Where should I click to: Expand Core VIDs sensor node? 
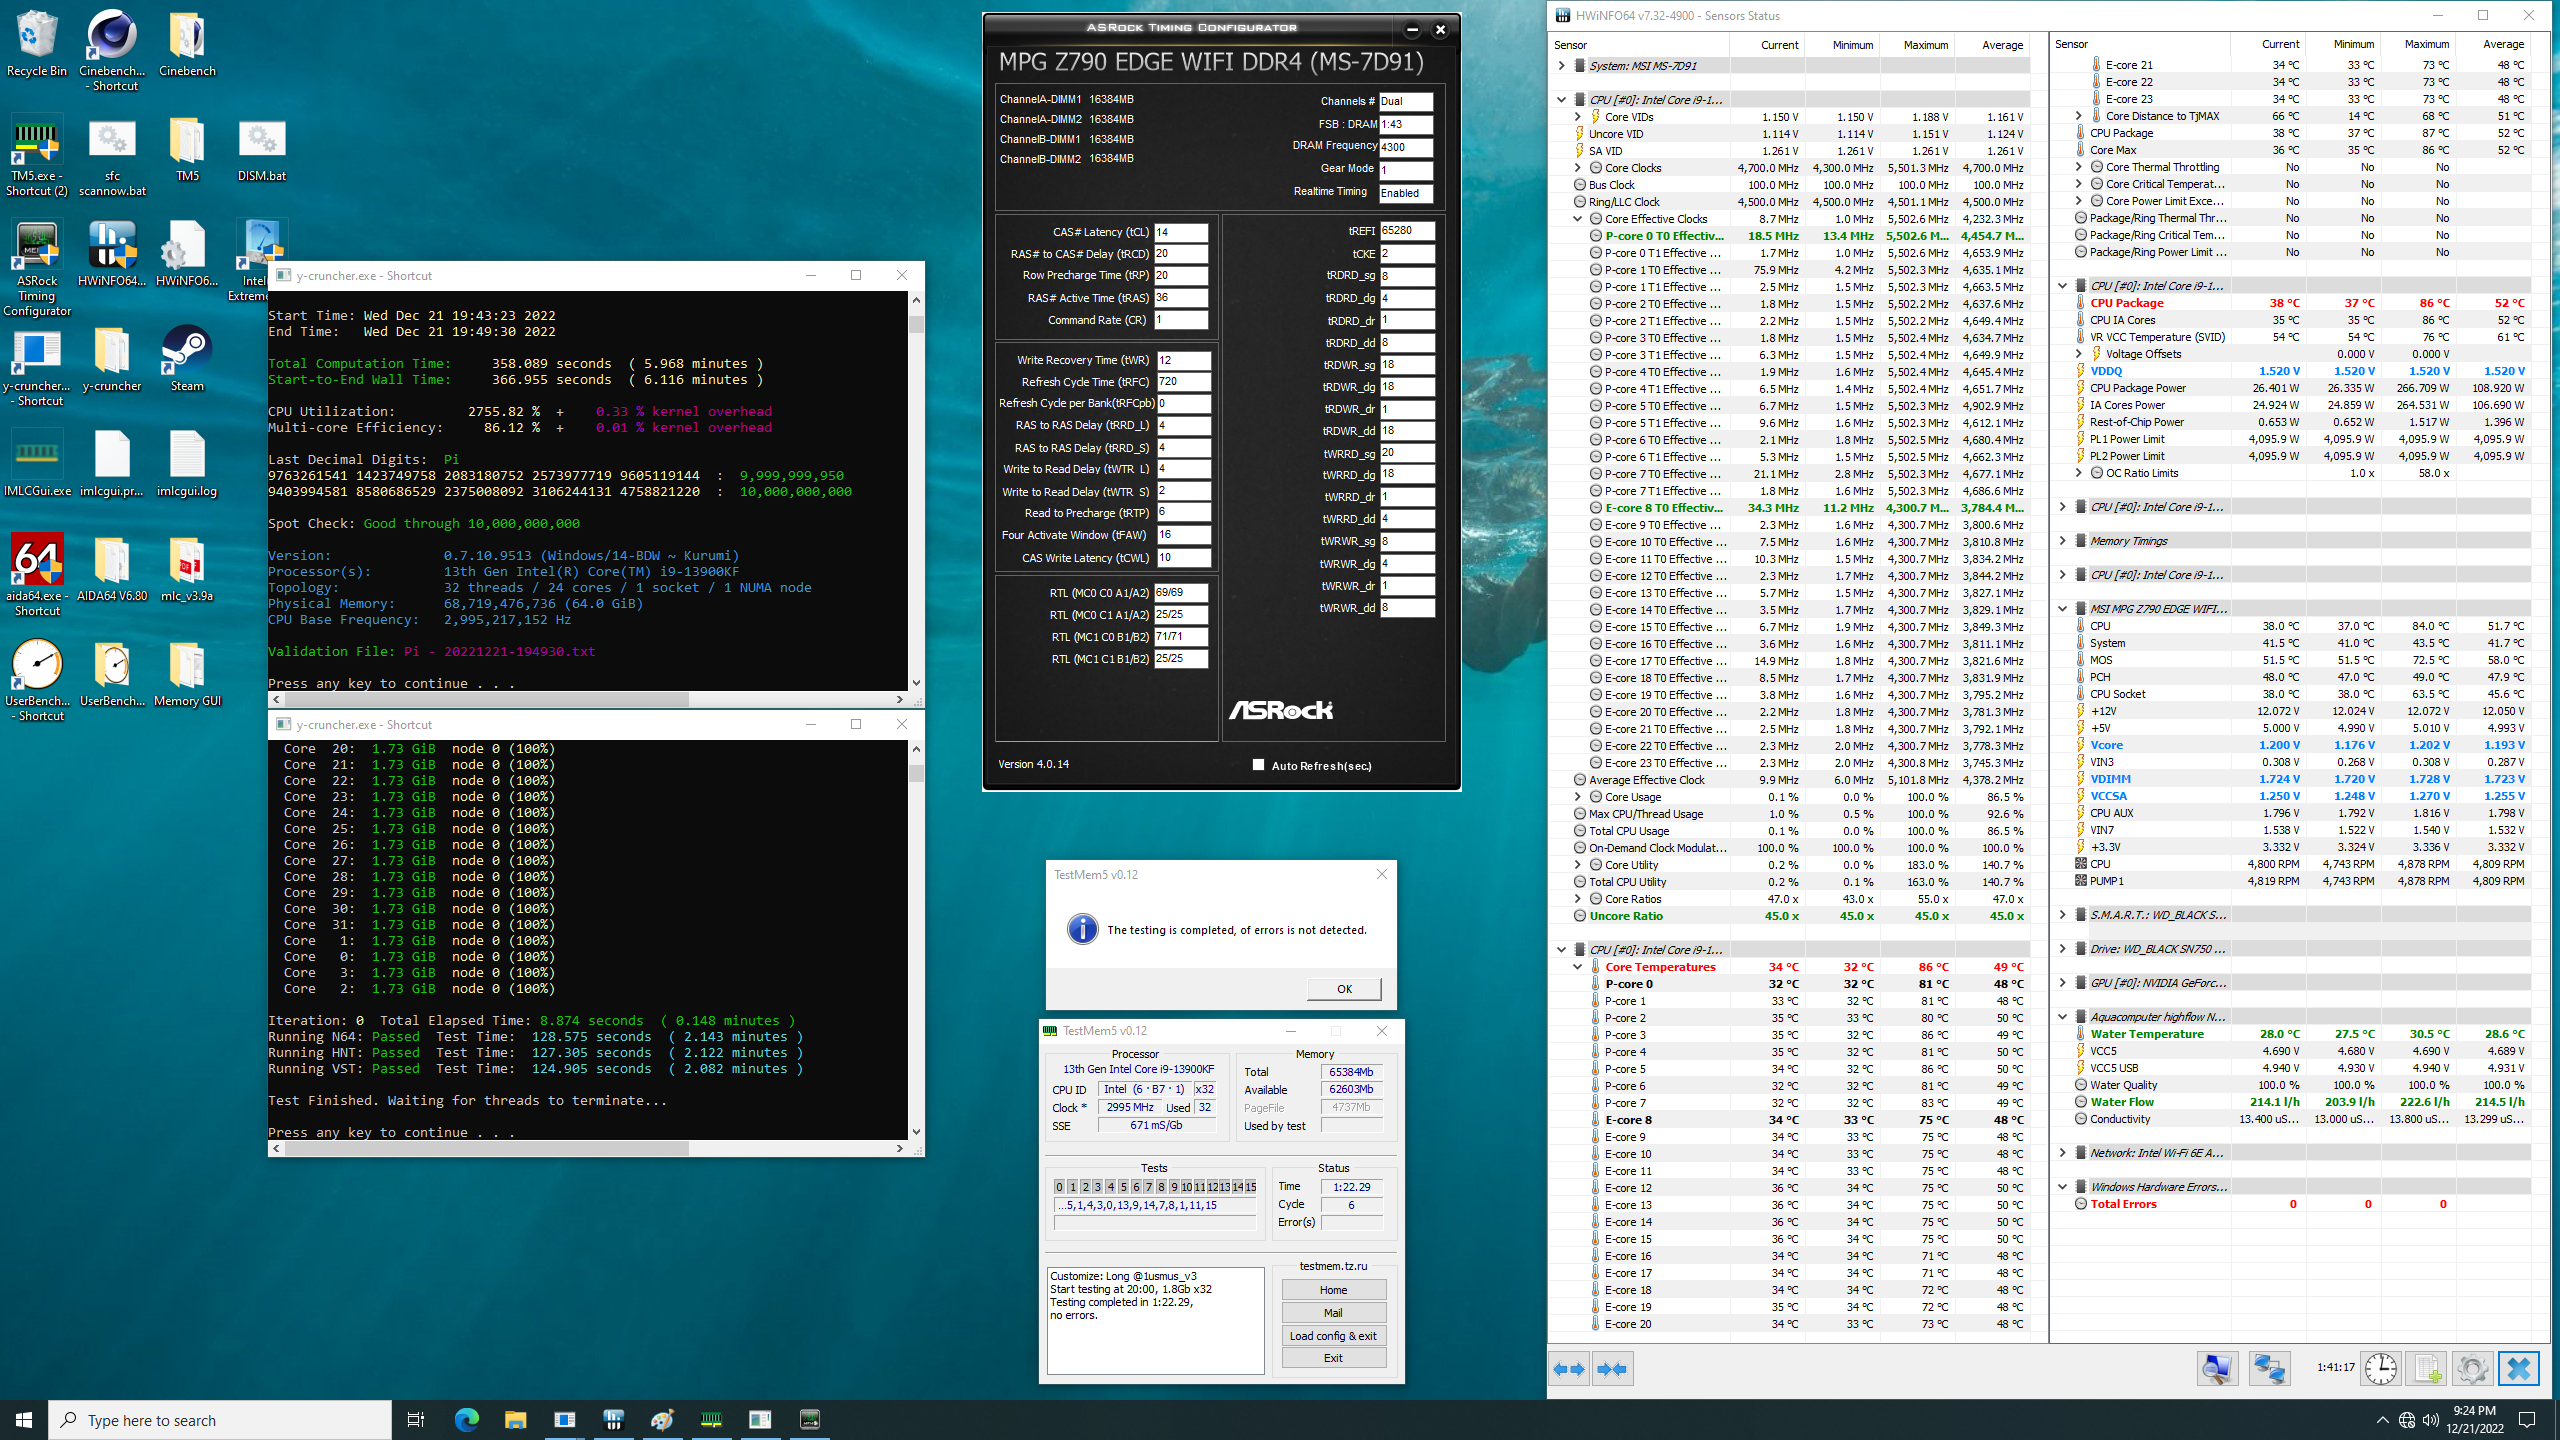[x=1578, y=117]
